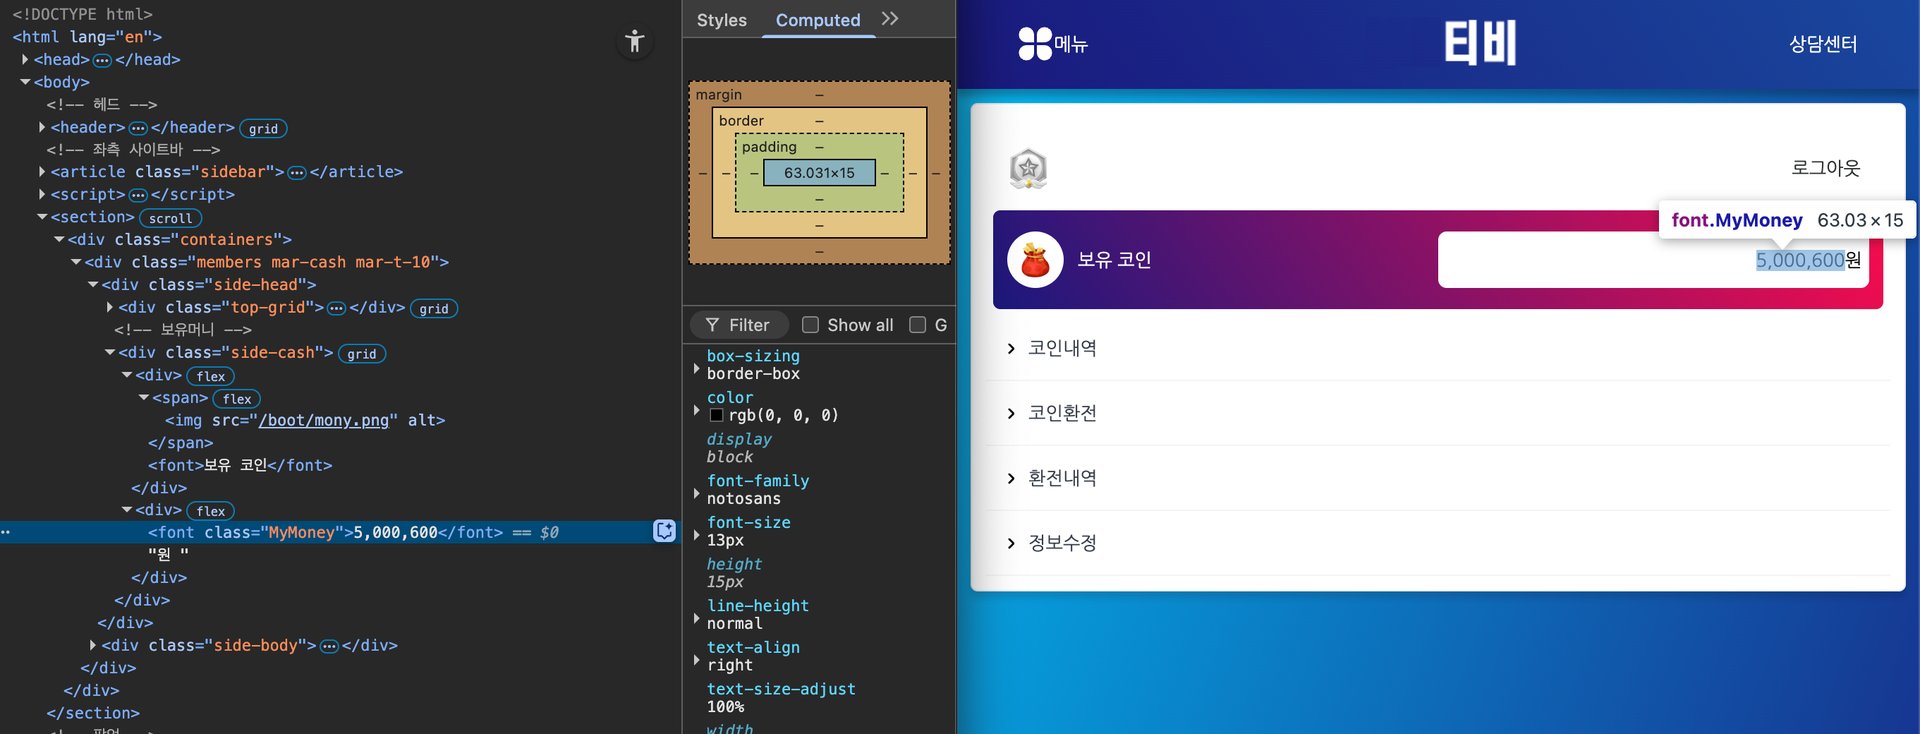Open the three-dot actions on selected line
The height and width of the screenshot is (734, 1920).
point(6,532)
